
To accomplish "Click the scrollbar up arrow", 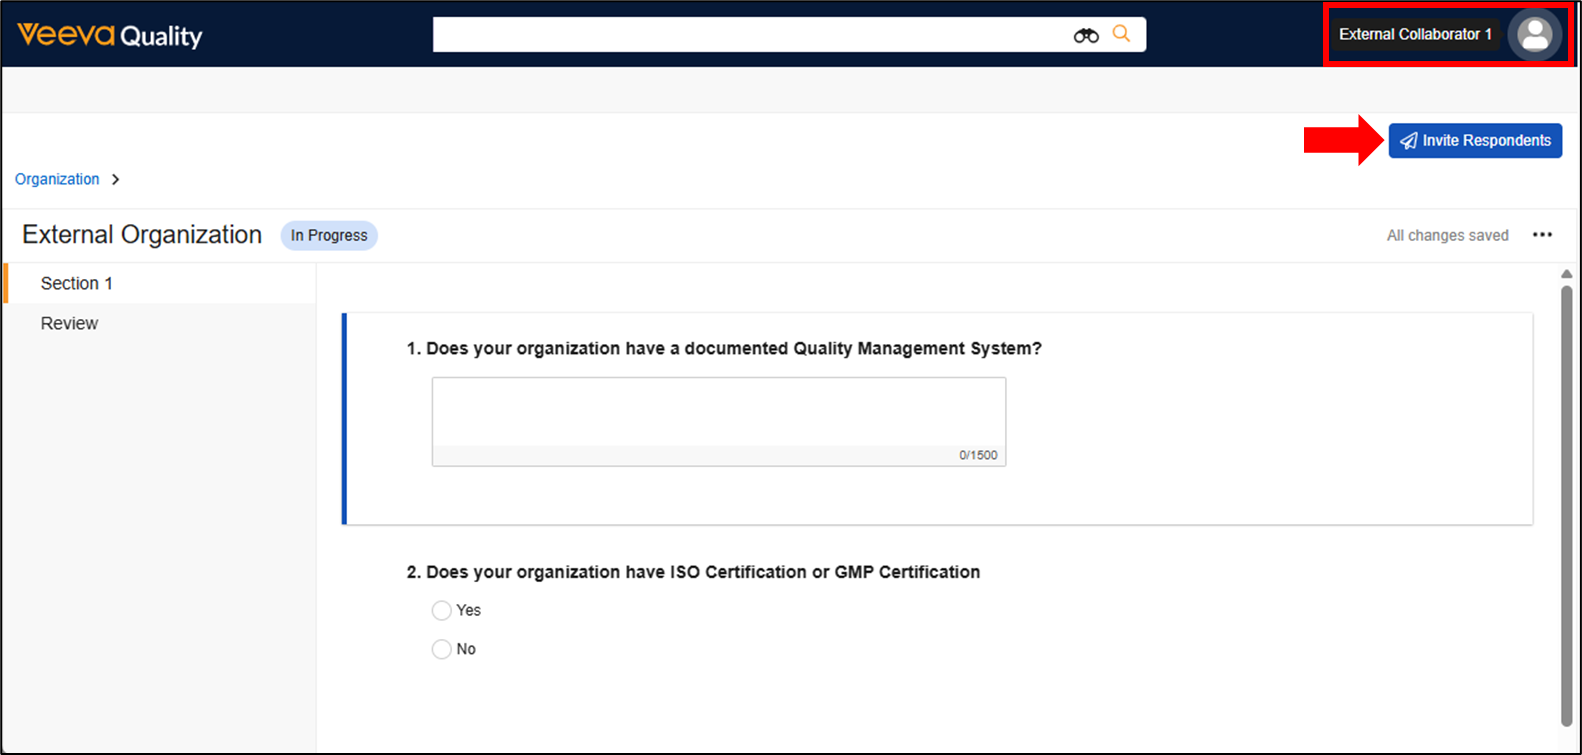I will [1566, 274].
